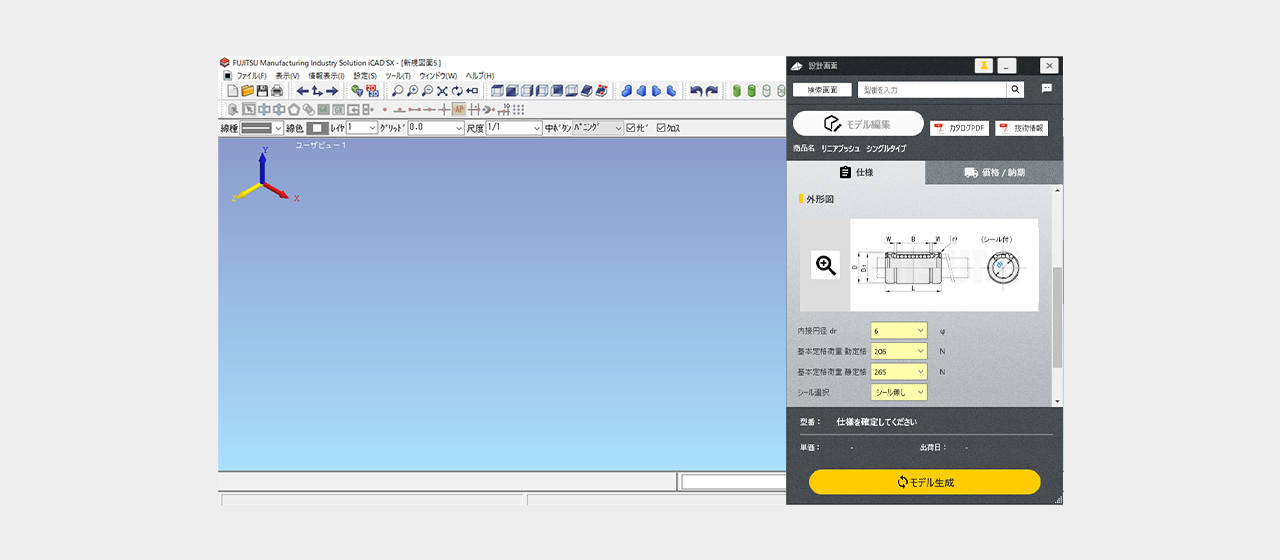Toggle the AP snap button
This screenshot has height=560, width=1280.
(x=459, y=109)
